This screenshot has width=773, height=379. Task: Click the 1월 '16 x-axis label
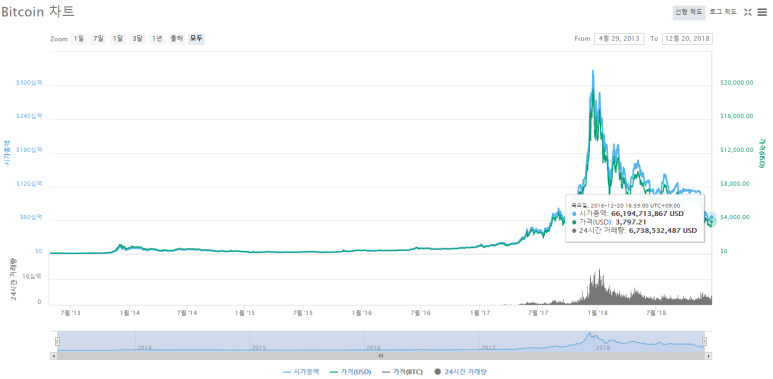pyautogui.click(x=362, y=312)
